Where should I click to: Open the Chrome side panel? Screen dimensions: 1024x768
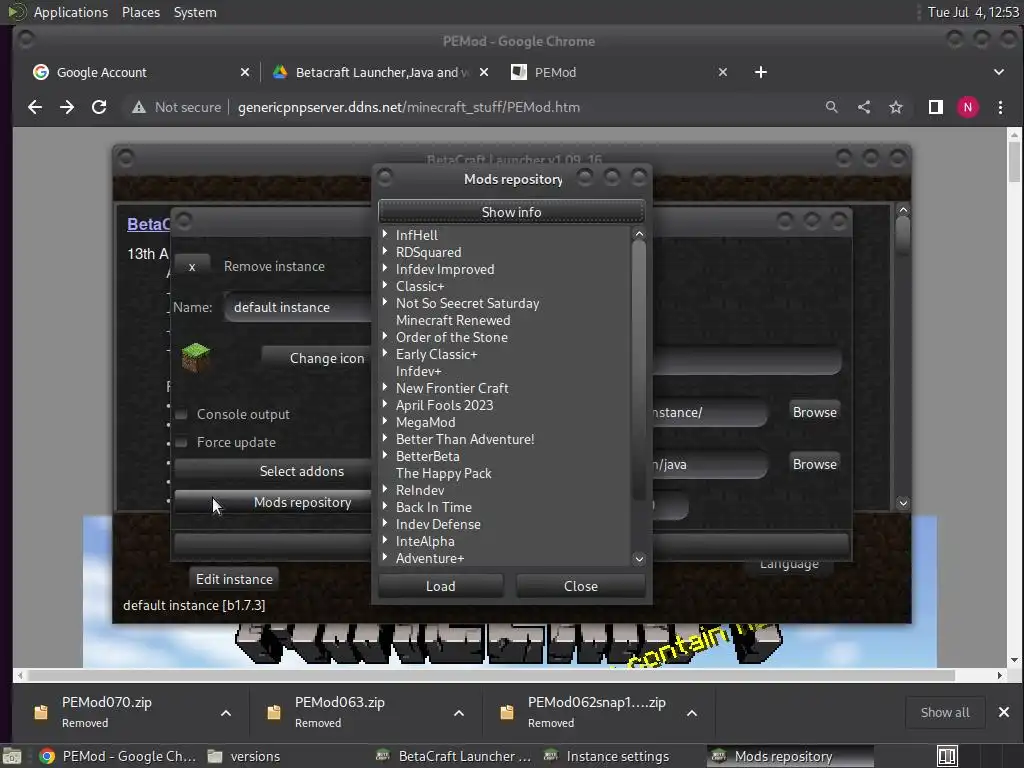(935, 107)
